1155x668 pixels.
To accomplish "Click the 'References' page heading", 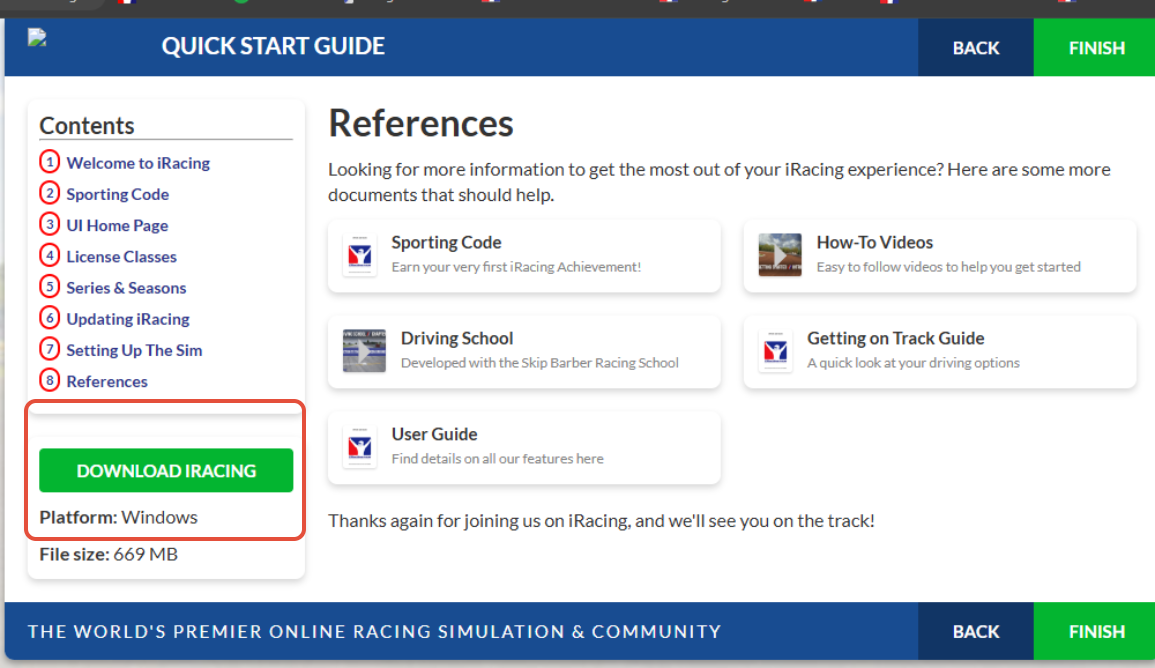I will click(x=421, y=123).
